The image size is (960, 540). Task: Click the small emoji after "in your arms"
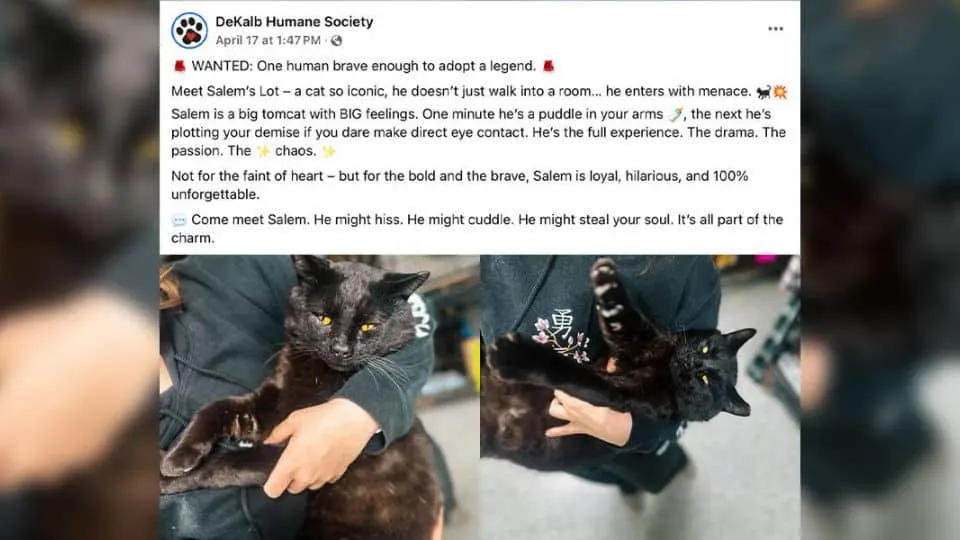(675, 114)
